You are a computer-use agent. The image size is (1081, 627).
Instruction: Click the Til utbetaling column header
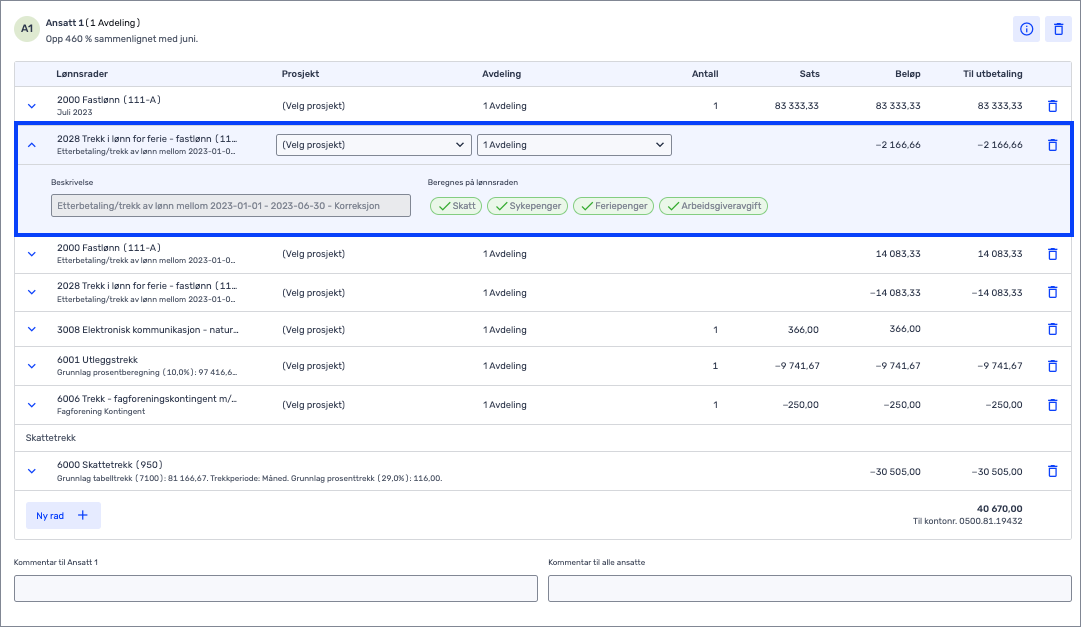[x=993, y=74]
